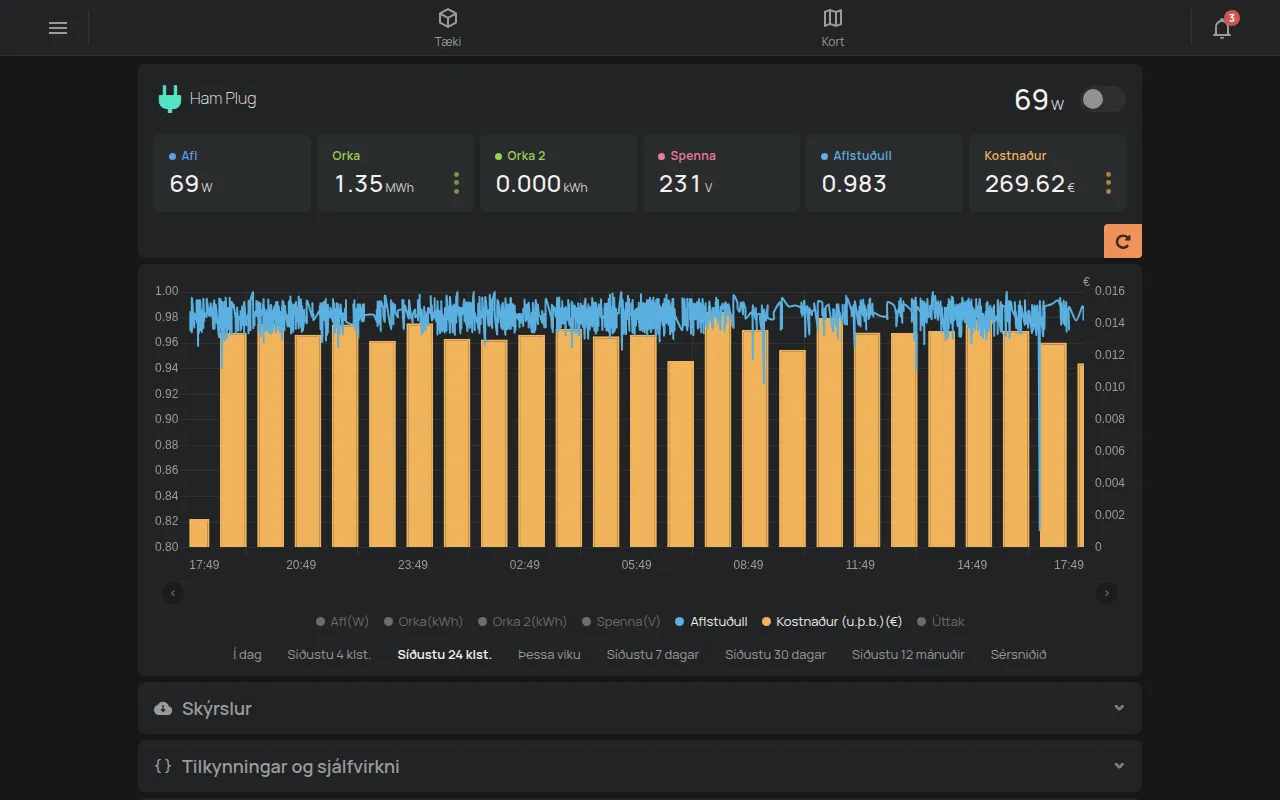Select Síðustu 12 mánuðir time range
Image resolution: width=1280 pixels, height=800 pixels.
click(x=908, y=655)
